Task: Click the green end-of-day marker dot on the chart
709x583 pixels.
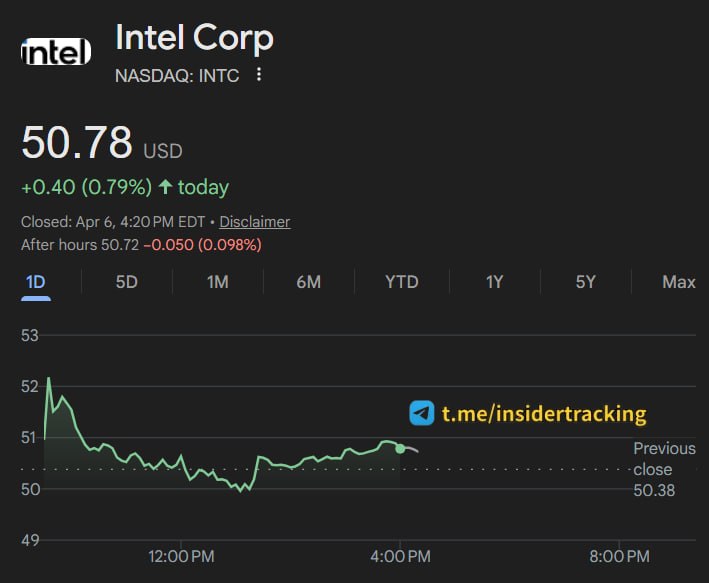Action: pyautogui.click(x=400, y=448)
